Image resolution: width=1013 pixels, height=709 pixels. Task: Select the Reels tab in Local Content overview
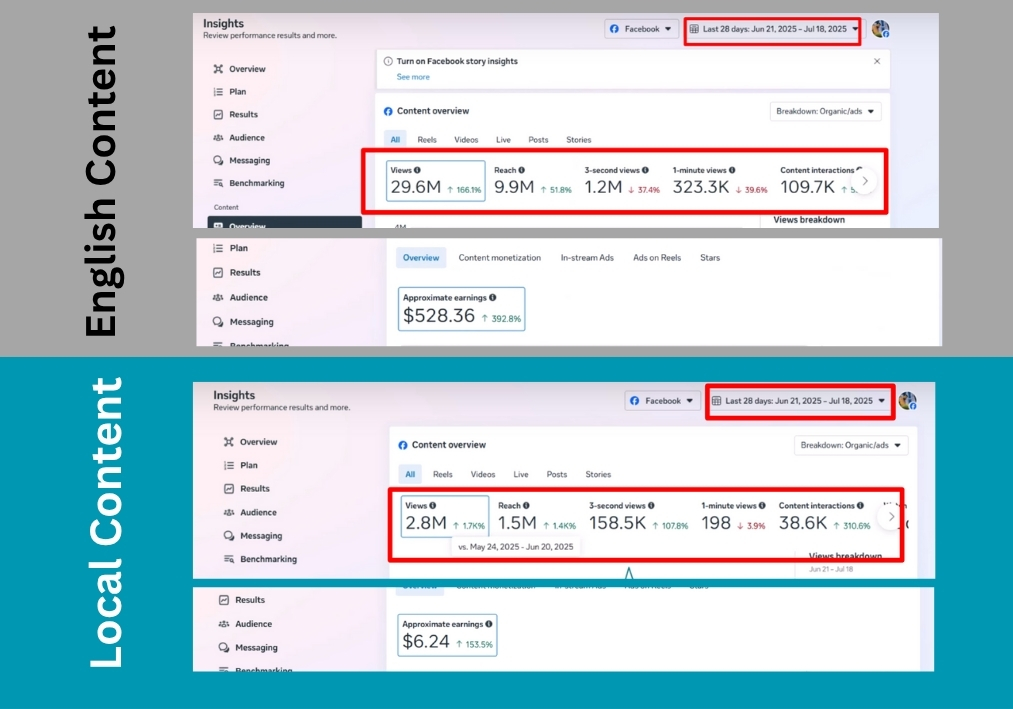pos(443,474)
